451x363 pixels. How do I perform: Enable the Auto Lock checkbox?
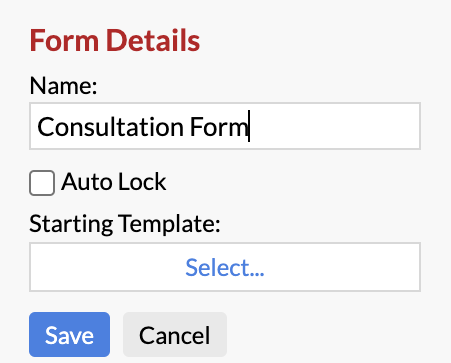point(42,183)
